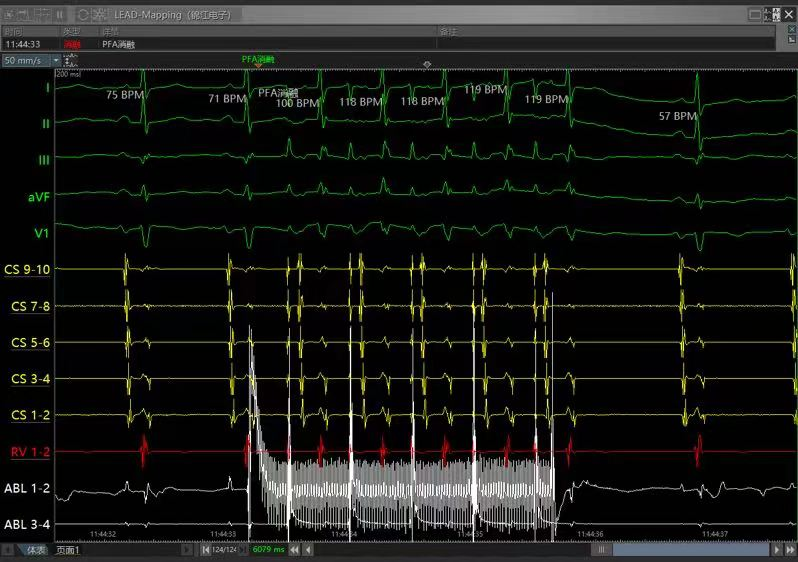Select the CS 9-10 channel label
The image size is (798, 562).
[30, 269]
